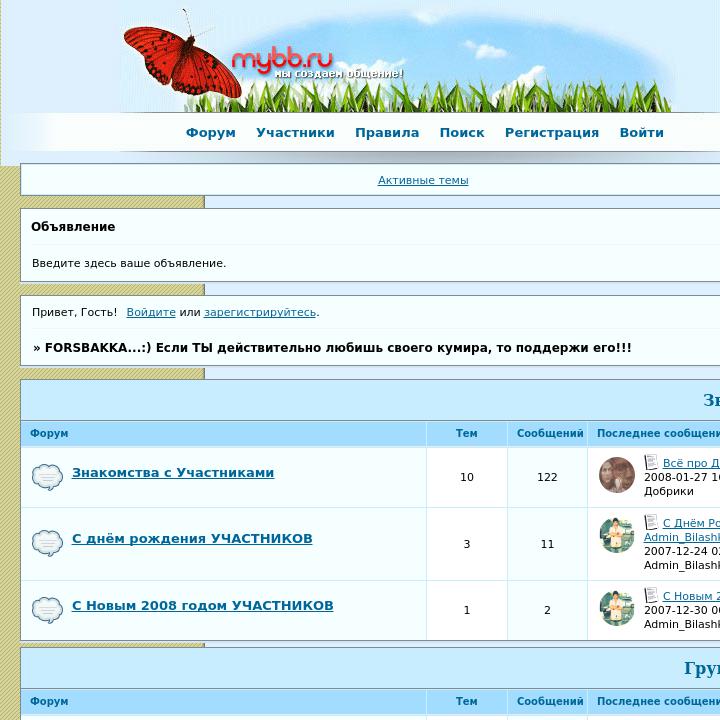Click topics count 10 for Знакомства
720x720 pixels.
[x=467, y=477]
